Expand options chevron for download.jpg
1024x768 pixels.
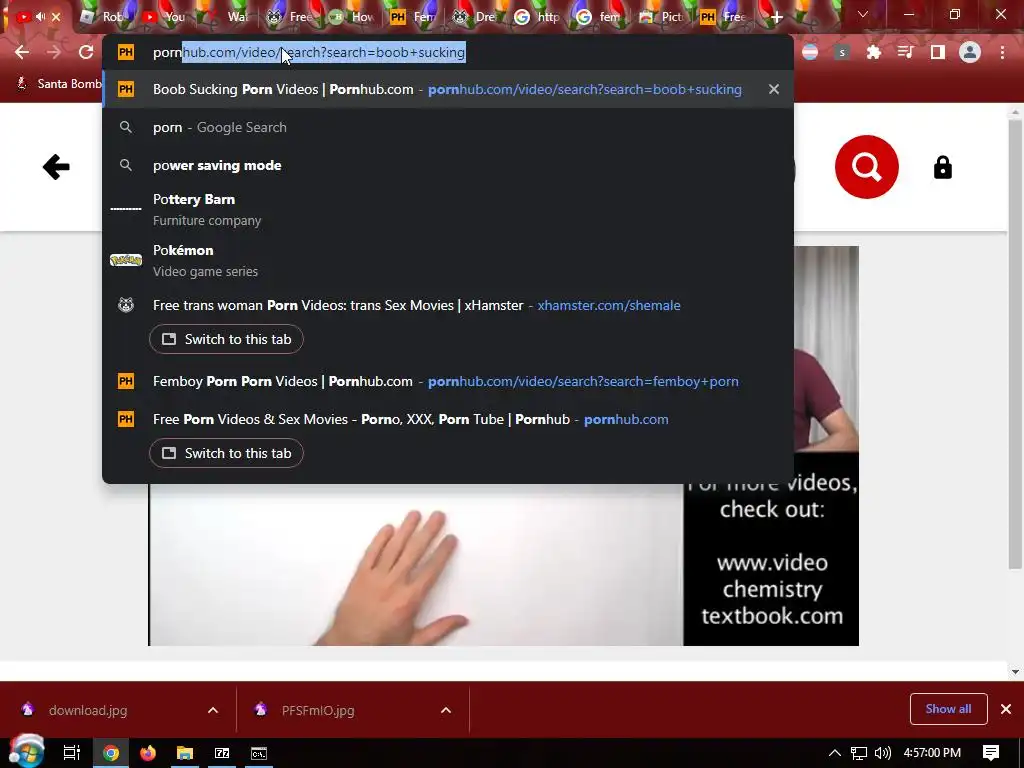click(x=213, y=710)
